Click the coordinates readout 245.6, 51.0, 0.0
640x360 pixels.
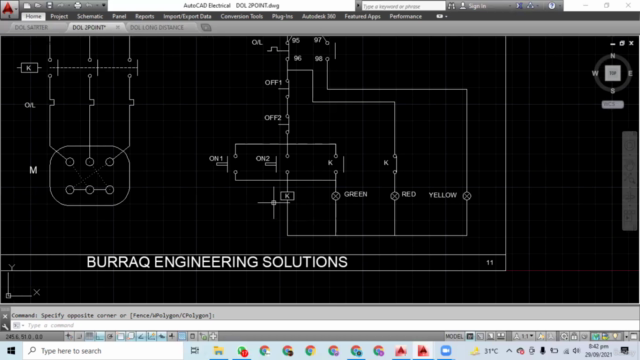pyautogui.click(x=24, y=337)
